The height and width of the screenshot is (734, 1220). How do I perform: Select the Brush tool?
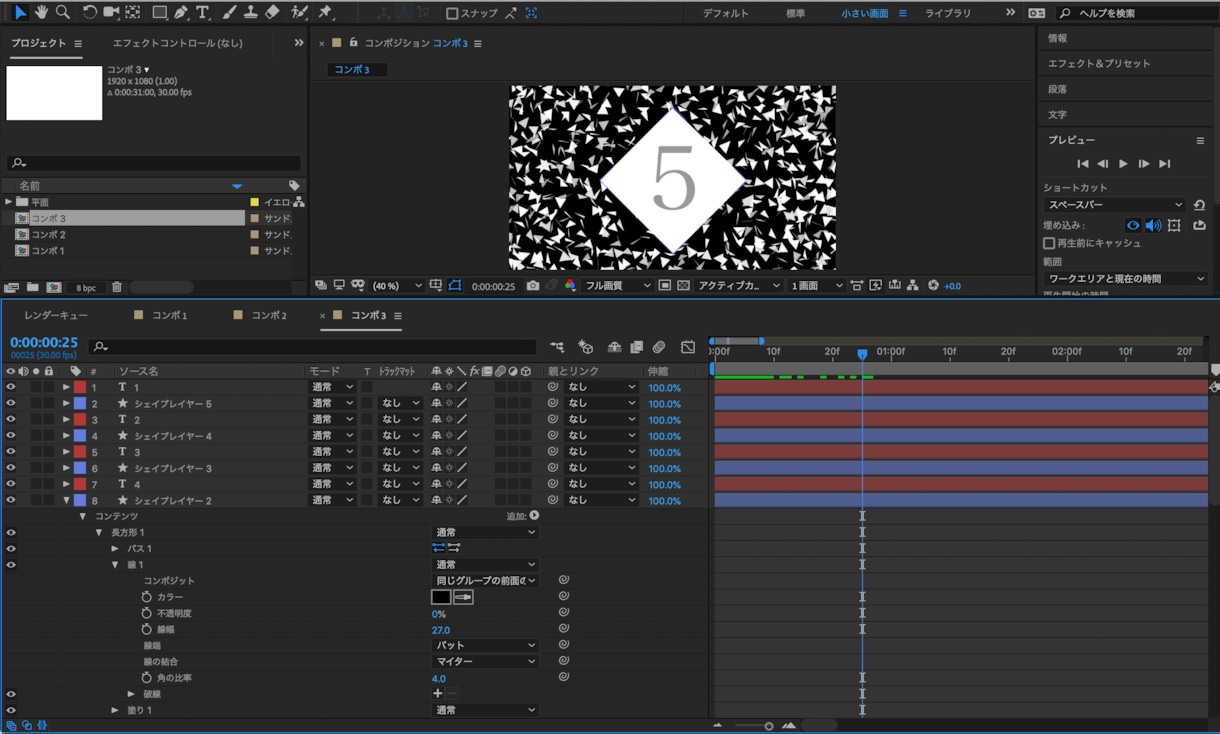[229, 12]
